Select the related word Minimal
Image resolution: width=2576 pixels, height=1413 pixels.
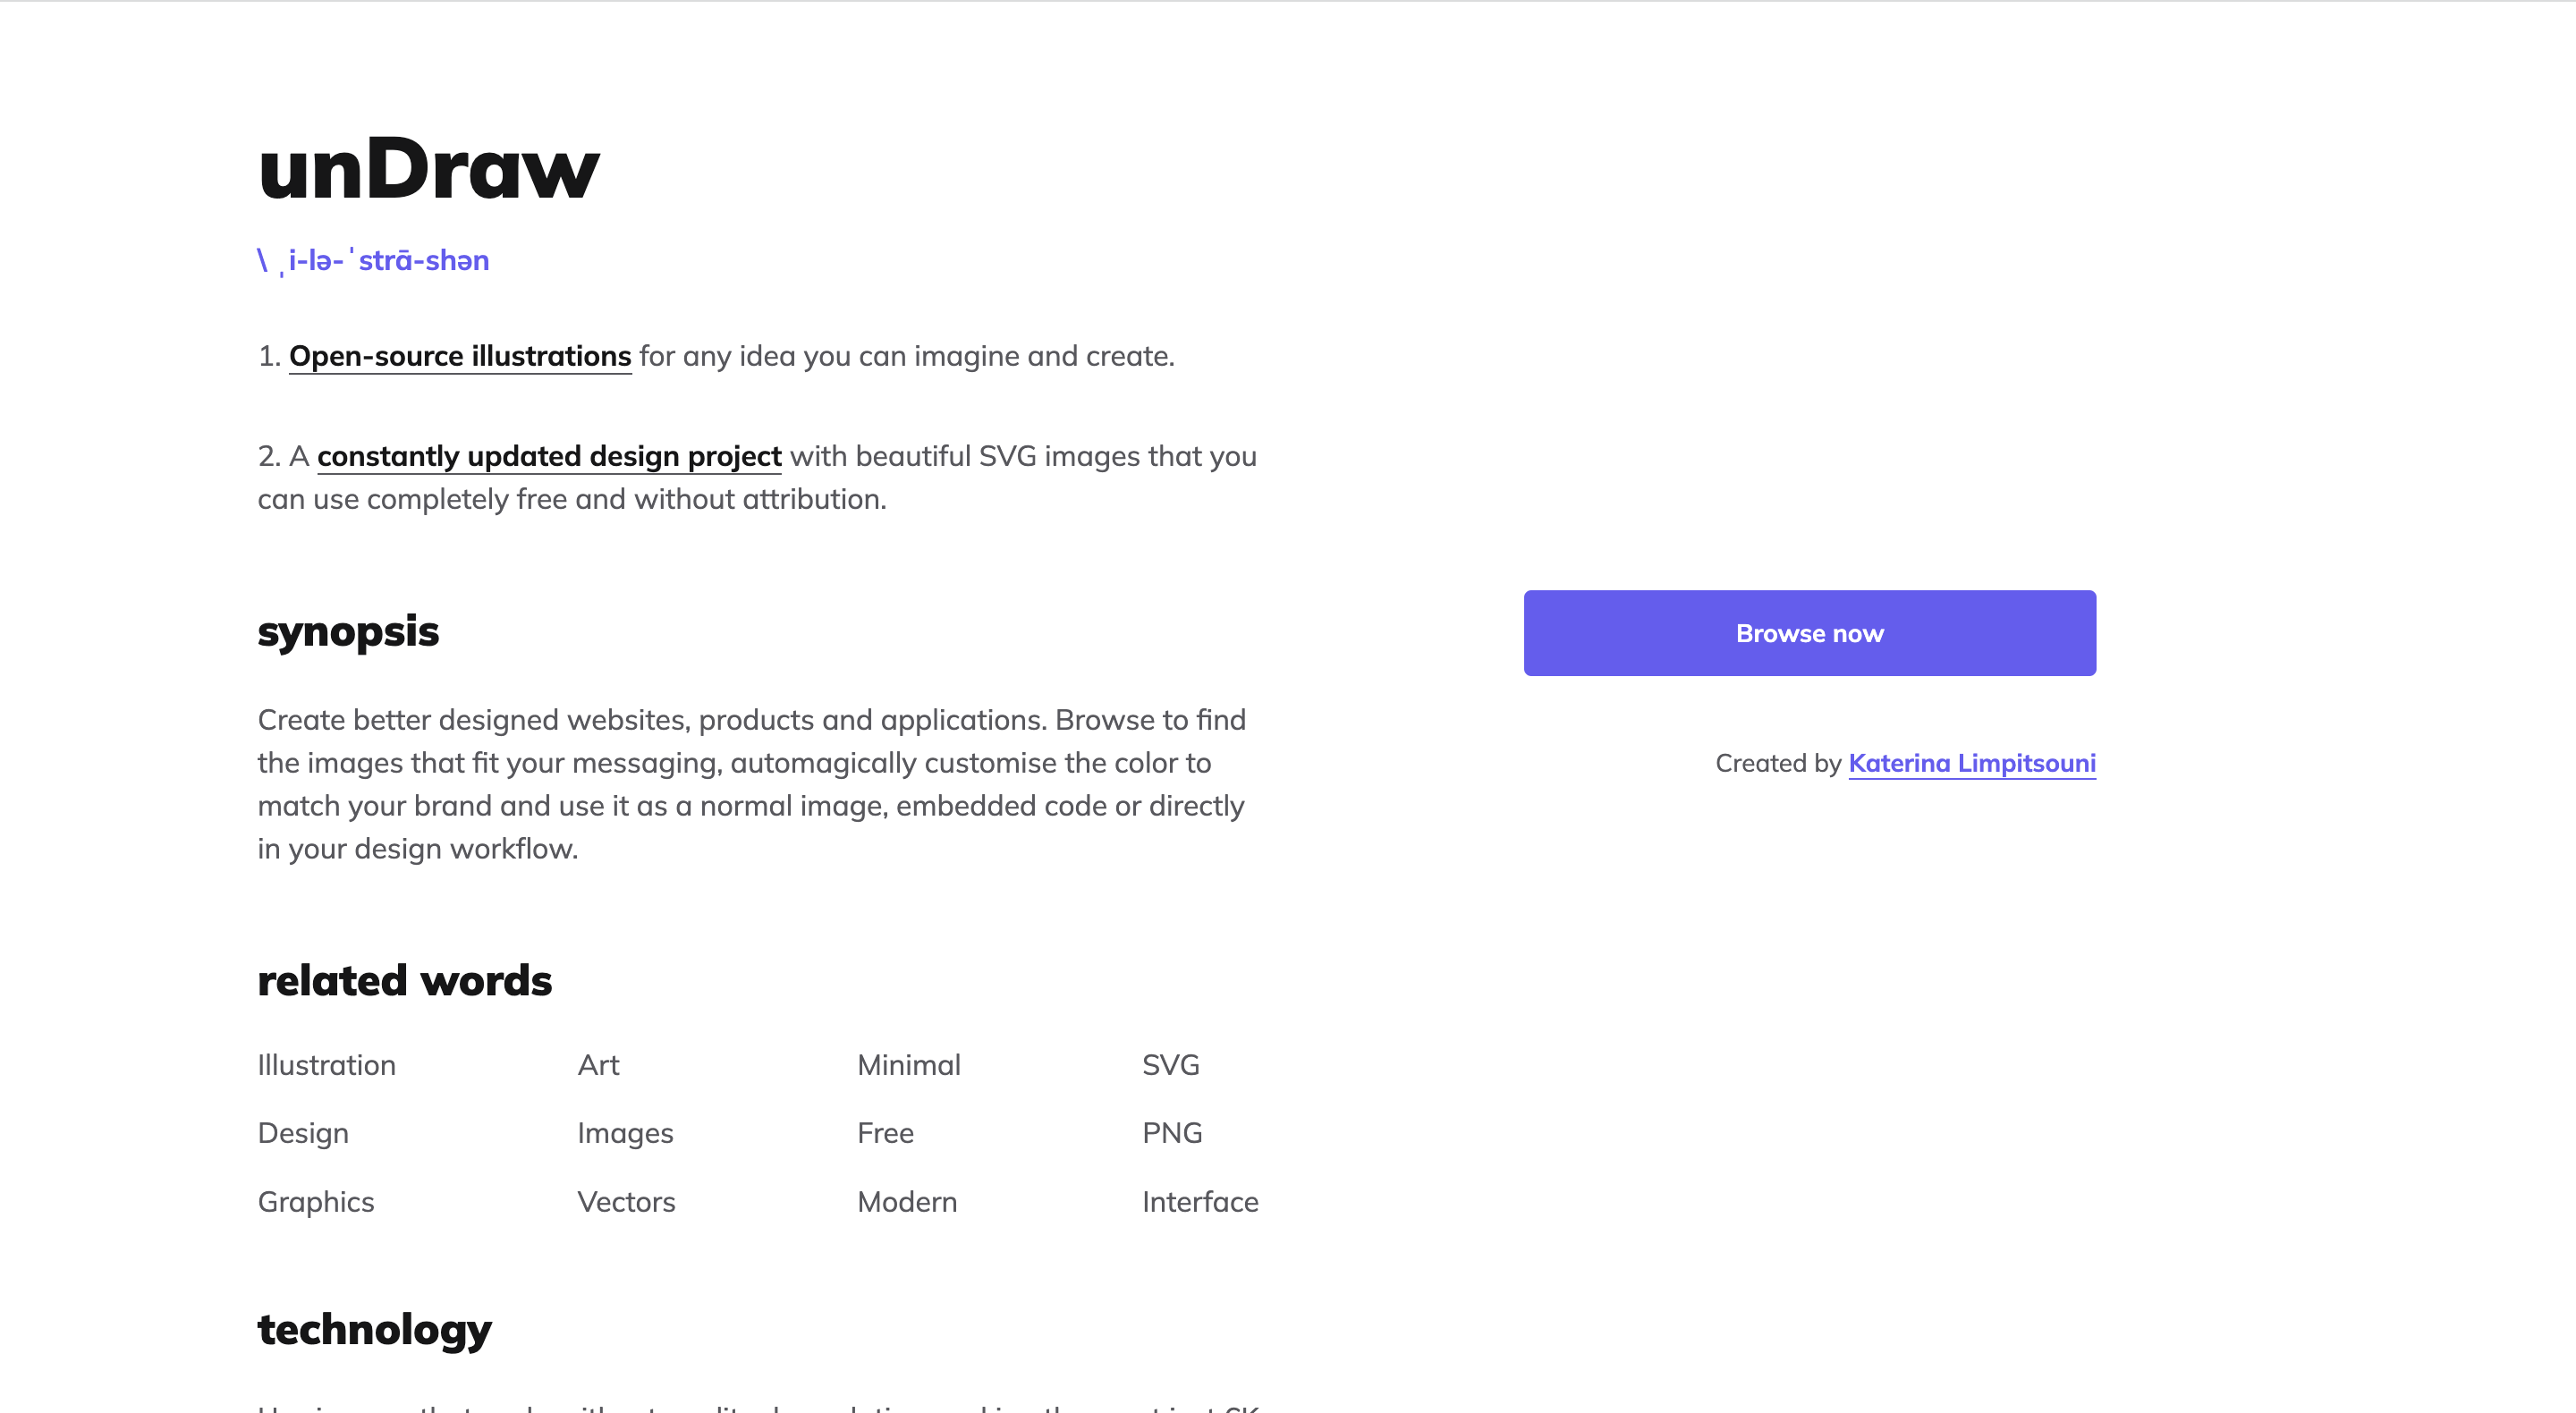(x=908, y=1065)
